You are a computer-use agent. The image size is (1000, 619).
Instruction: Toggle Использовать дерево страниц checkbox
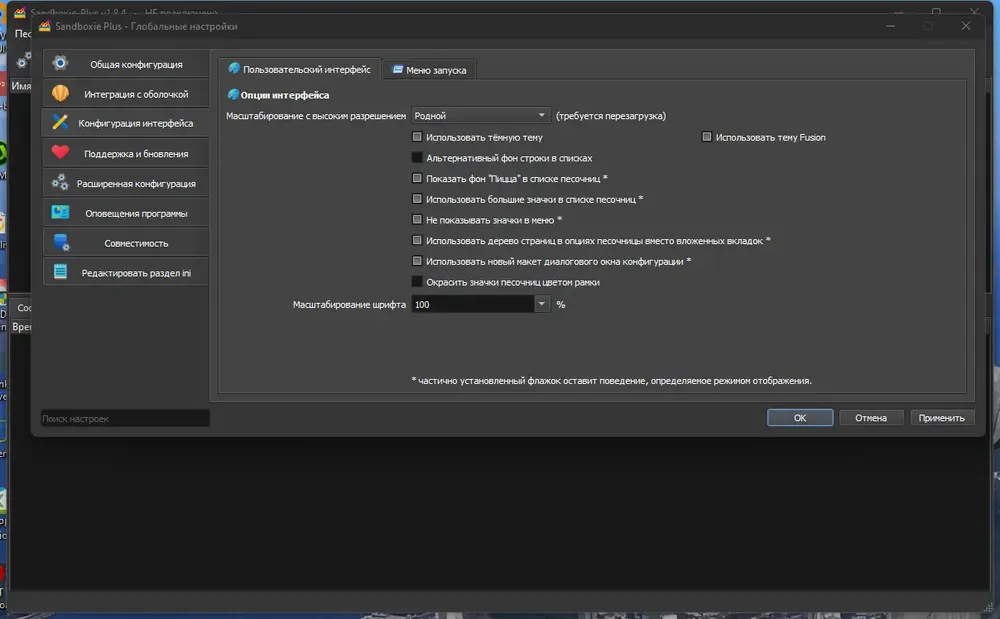pyautogui.click(x=417, y=240)
